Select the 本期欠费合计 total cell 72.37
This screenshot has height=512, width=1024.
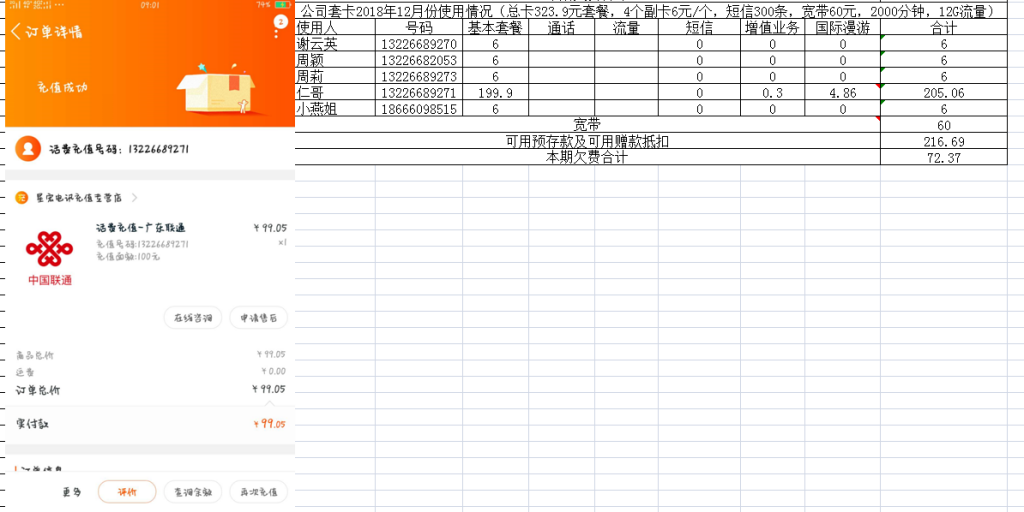pyautogui.click(x=943, y=158)
